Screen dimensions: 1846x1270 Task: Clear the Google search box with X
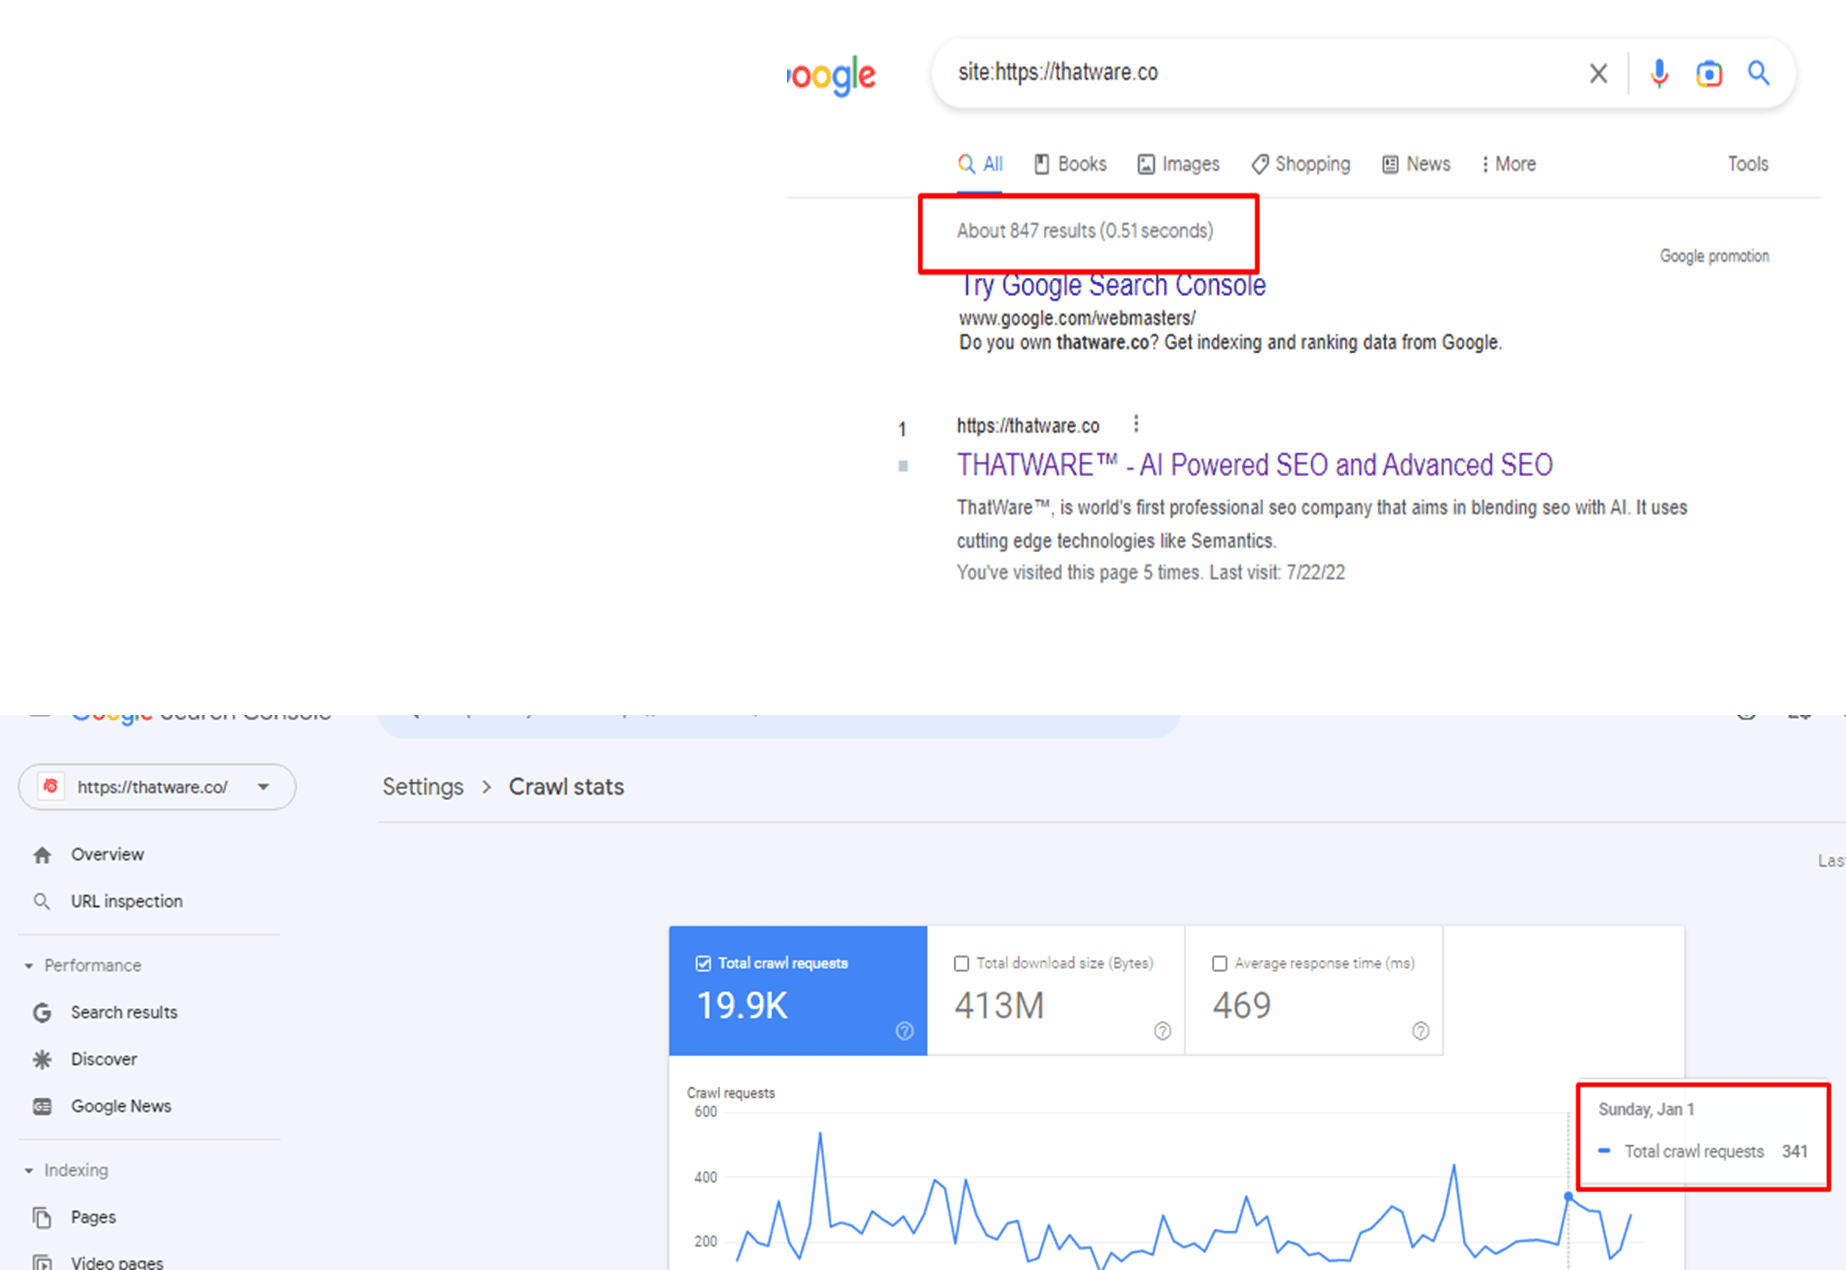tap(1598, 73)
